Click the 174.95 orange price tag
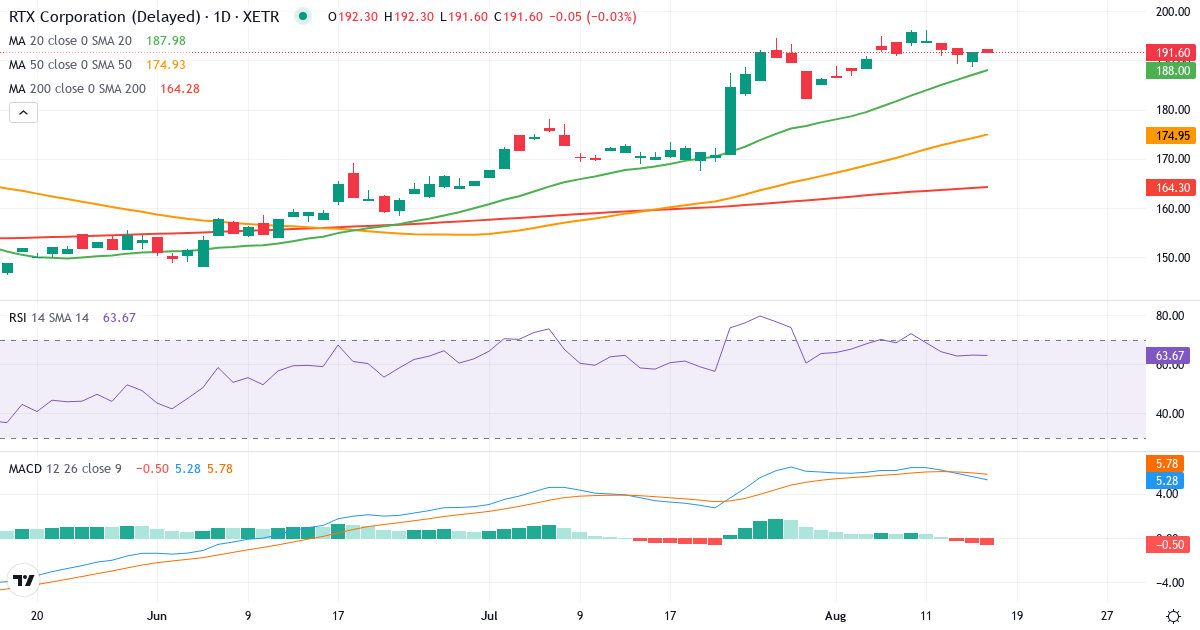The image size is (1200, 630). [x=1172, y=135]
